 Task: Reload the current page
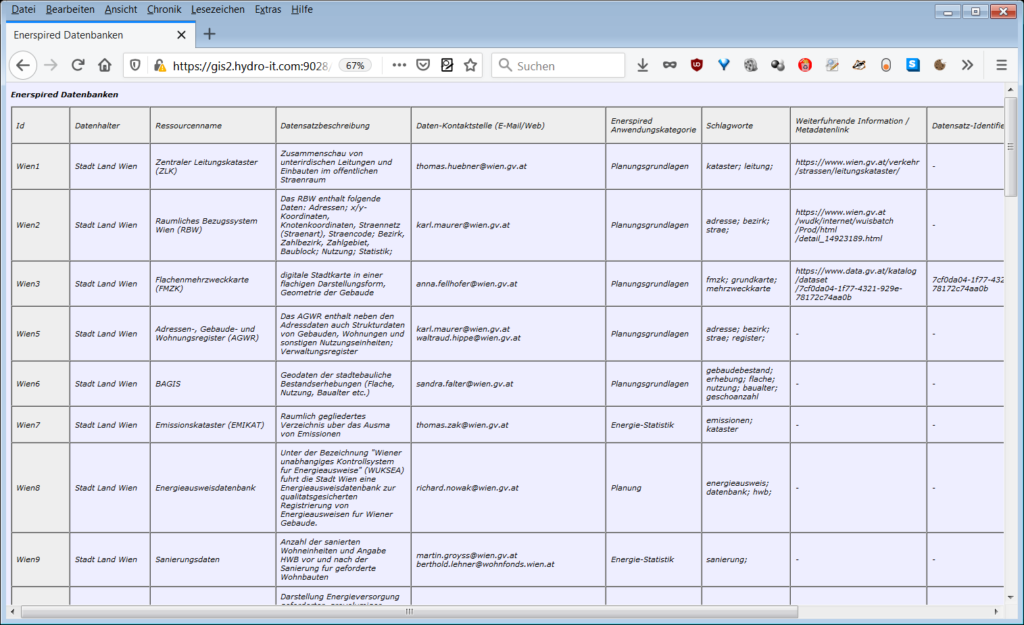click(x=78, y=65)
